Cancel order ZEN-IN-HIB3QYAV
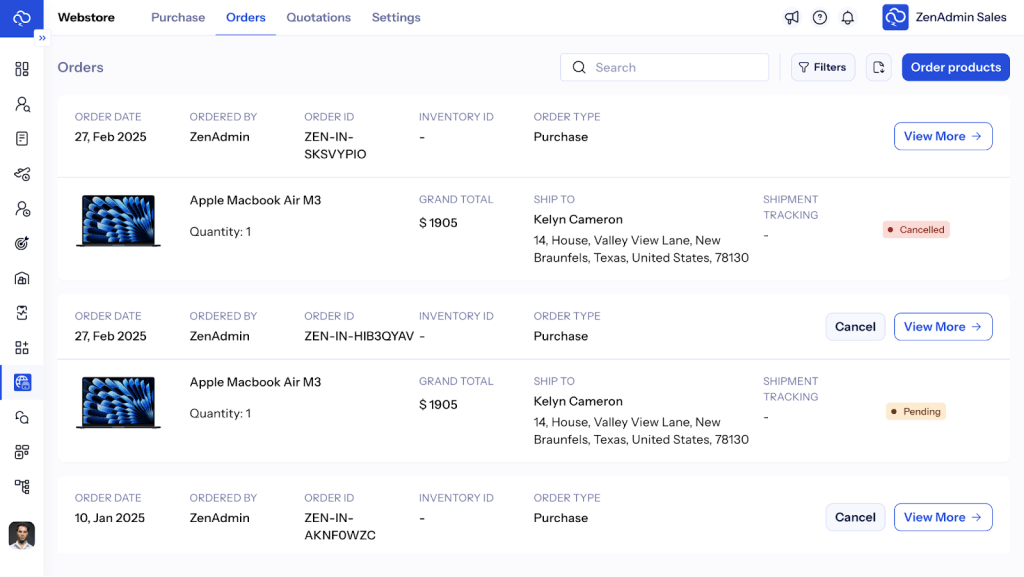Viewport: 1024px width, 577px height. 855,327
